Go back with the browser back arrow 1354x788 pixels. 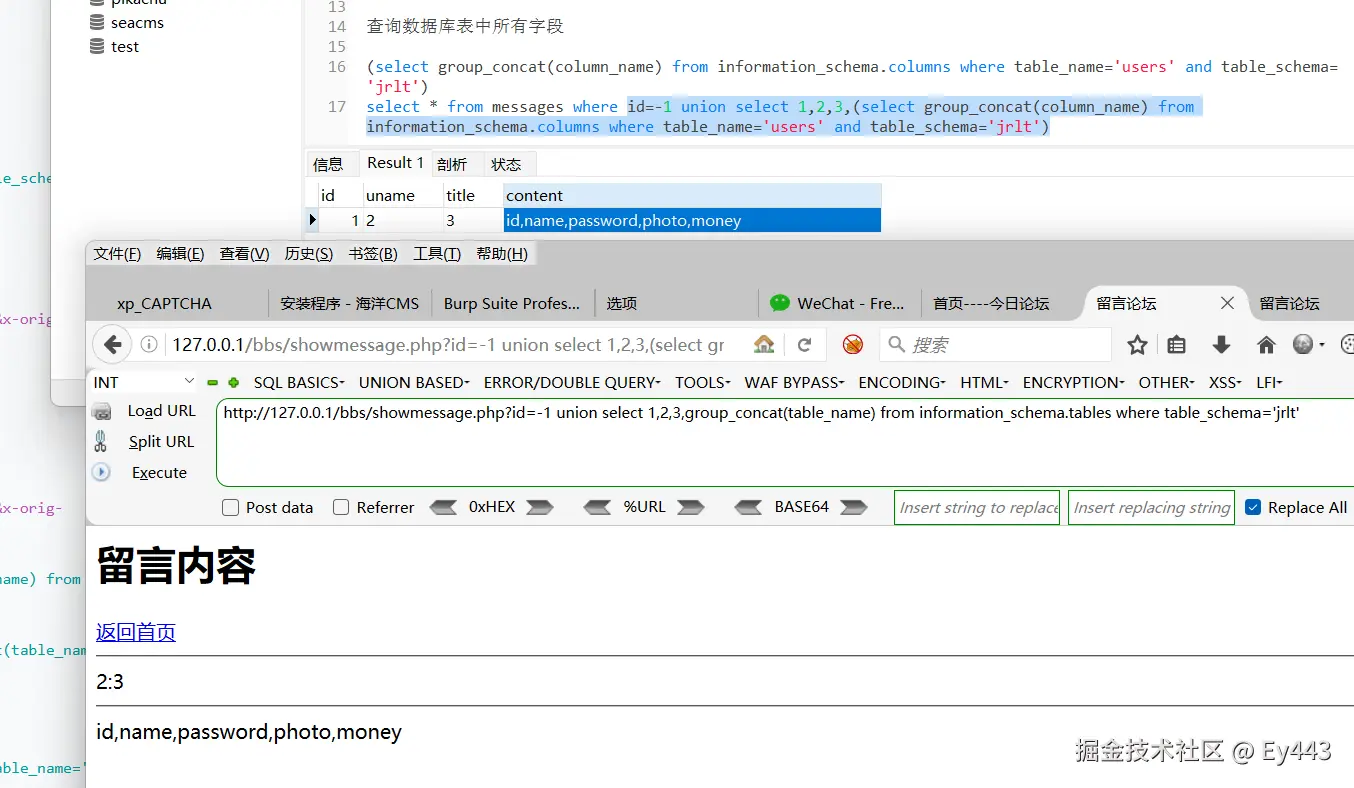(113, 345)
